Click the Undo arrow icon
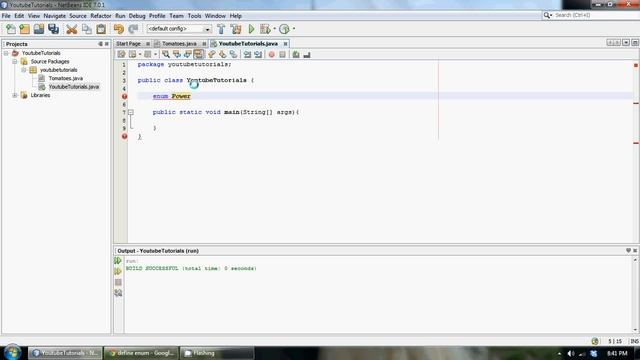The width and height of the screenshot is (640, 360). tap(118, 29)
